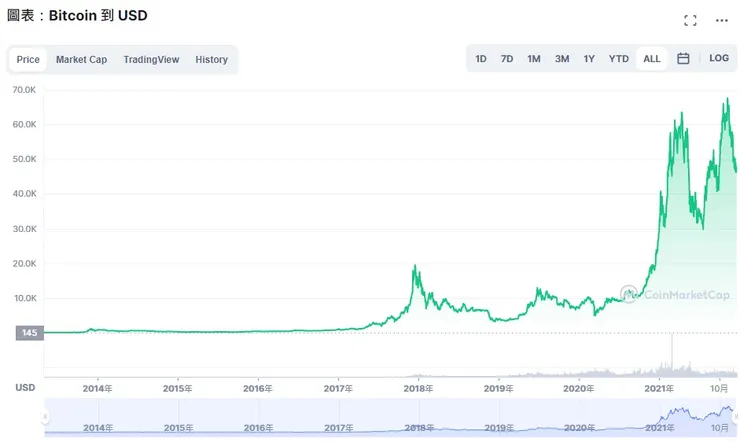Switch to the Market Cap tab
Image resolution: width=740 pixels, height=442 pixels.
click(81, 60)
